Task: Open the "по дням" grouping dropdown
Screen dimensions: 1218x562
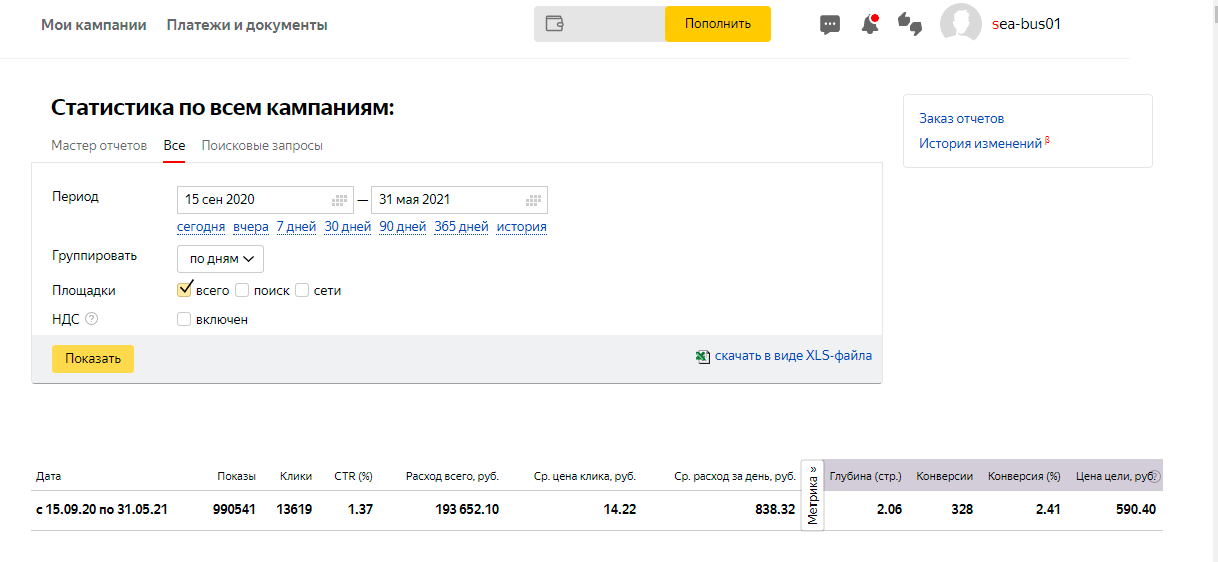Action: [x=221, y=259]
